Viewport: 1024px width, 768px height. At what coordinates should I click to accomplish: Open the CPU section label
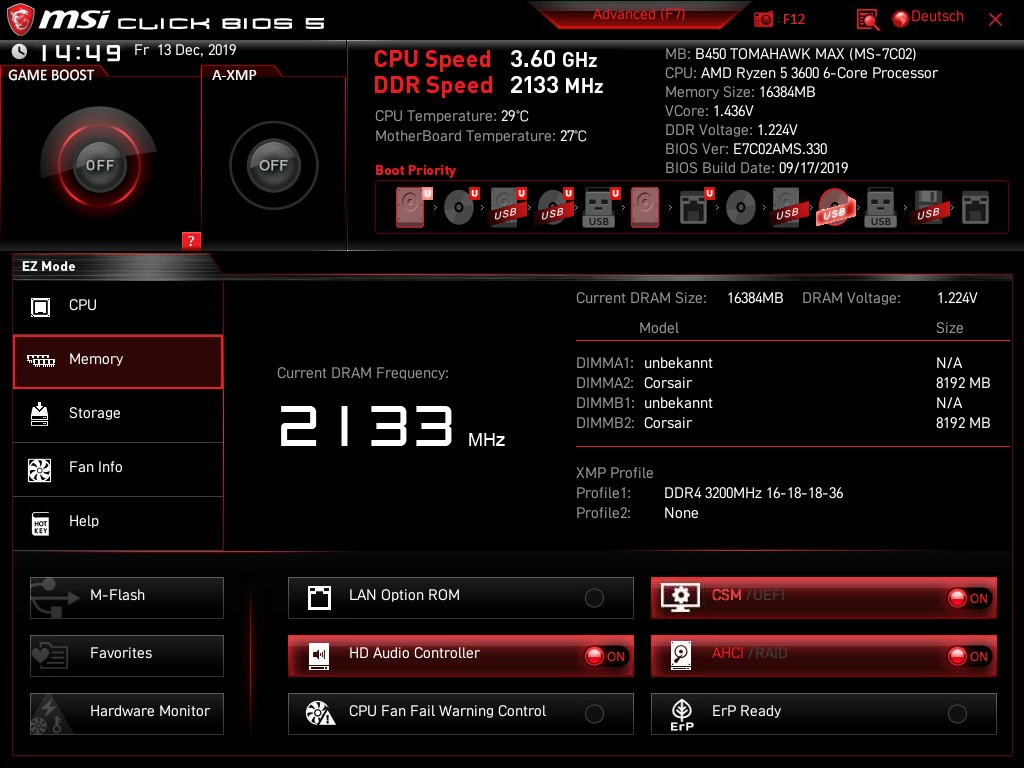[x=83, y=305]
